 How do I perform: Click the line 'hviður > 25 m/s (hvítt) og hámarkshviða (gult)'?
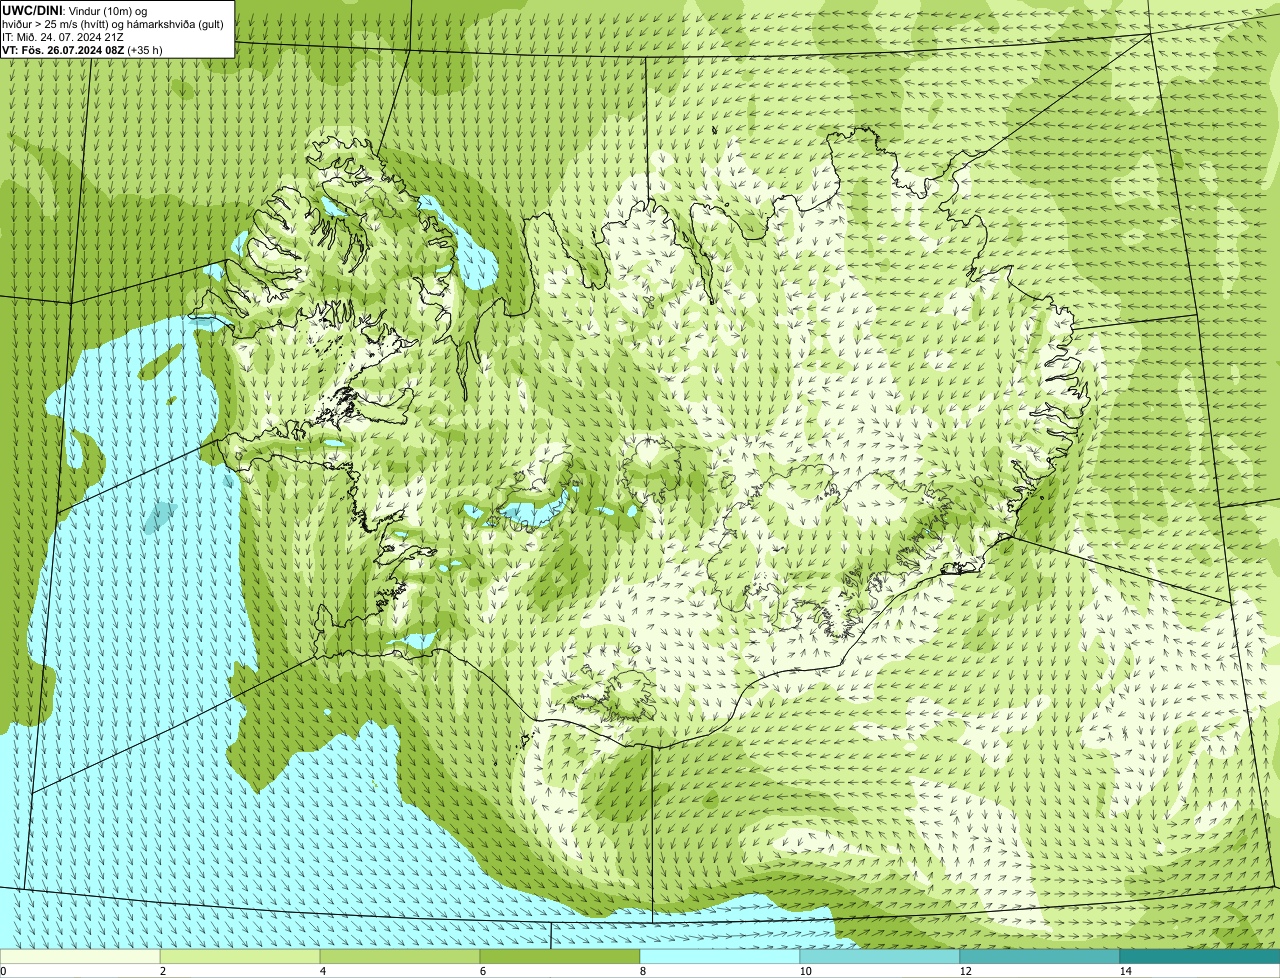[x=112, y=24]
